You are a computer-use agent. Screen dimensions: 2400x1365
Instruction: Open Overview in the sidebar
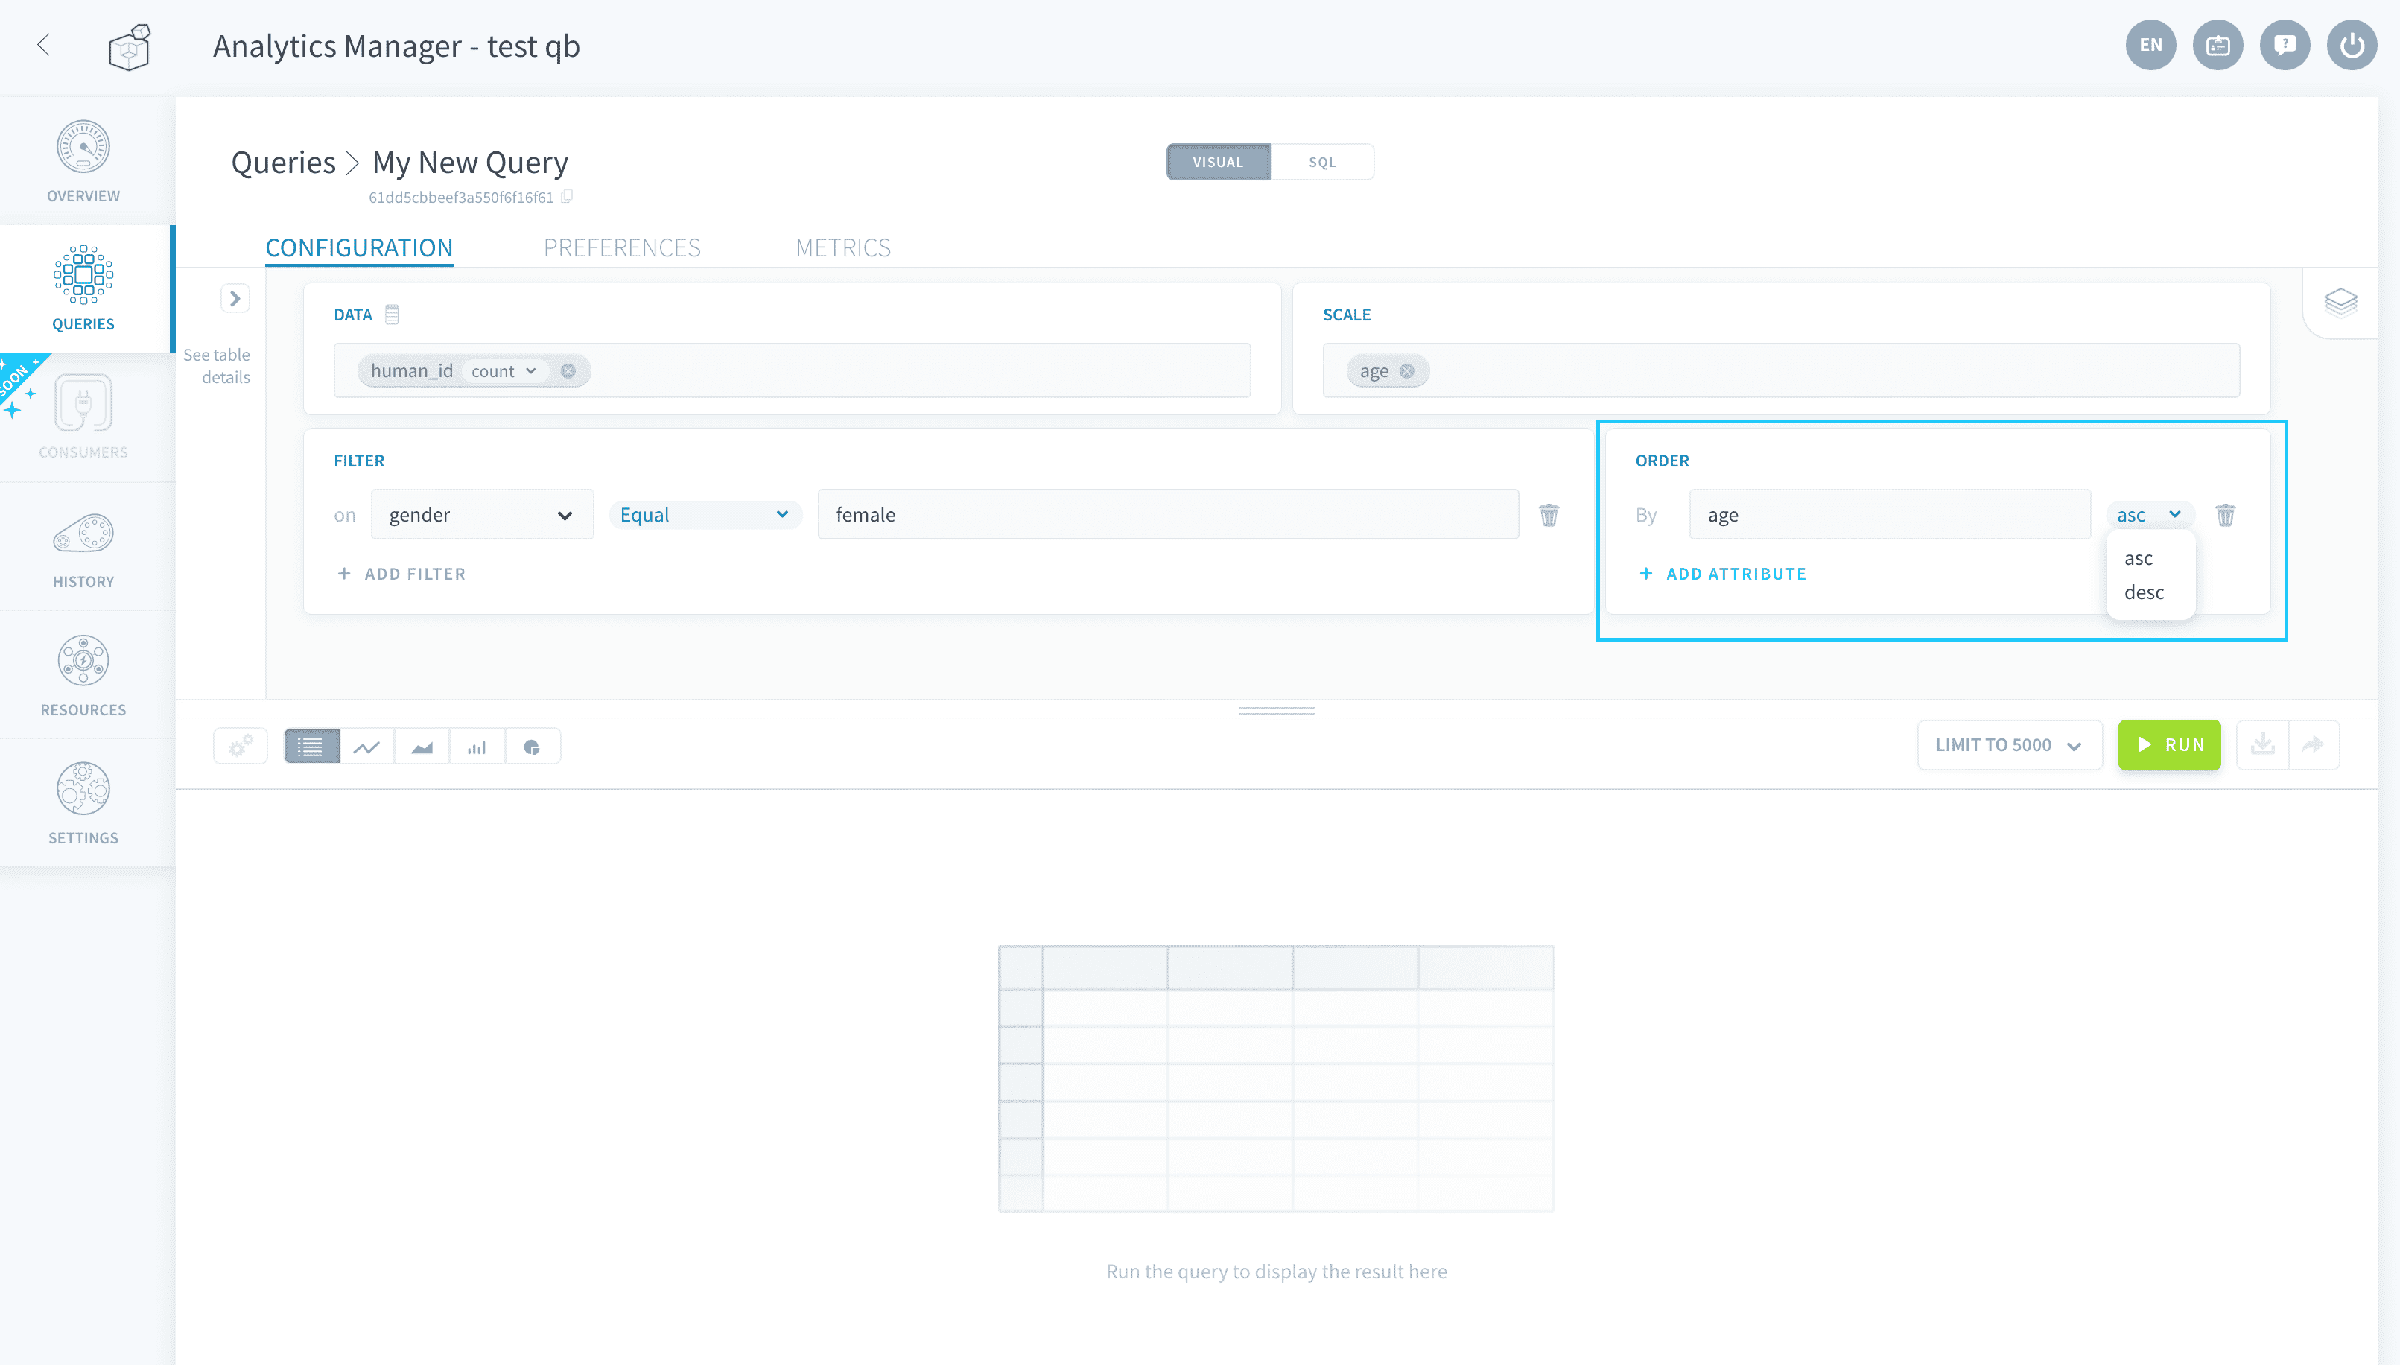[84, 161]
